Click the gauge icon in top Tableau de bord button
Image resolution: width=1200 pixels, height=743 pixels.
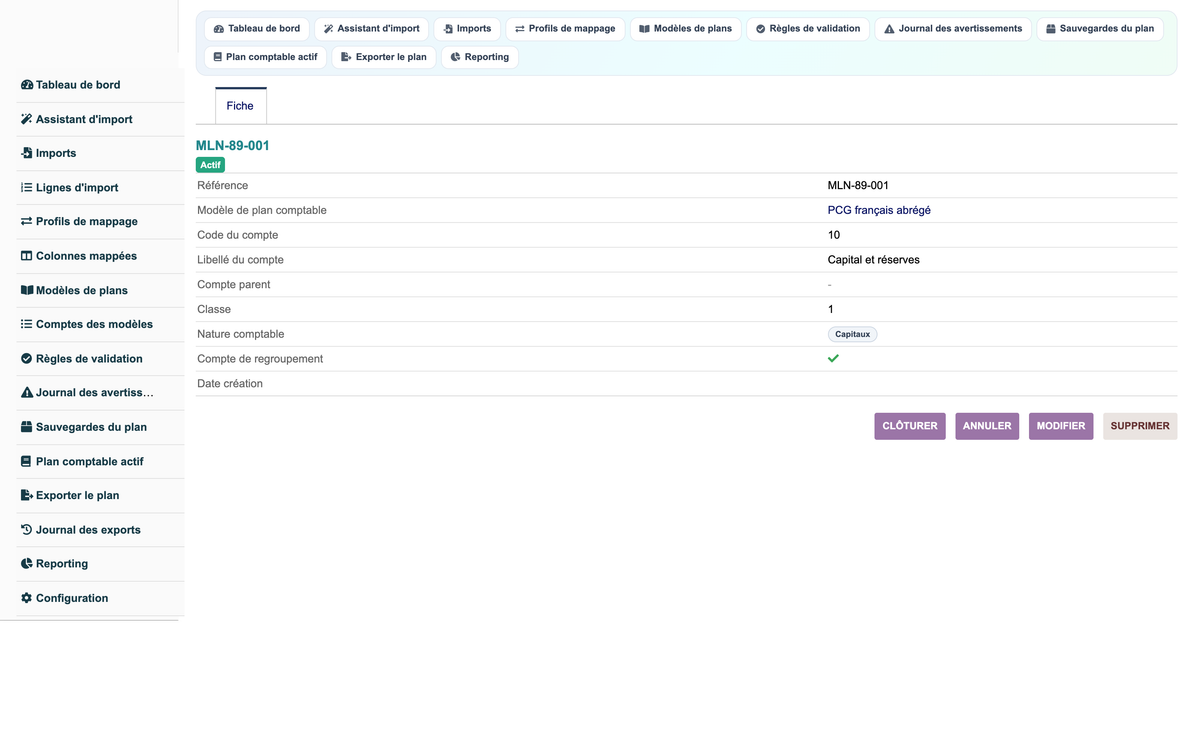point(219,29)
